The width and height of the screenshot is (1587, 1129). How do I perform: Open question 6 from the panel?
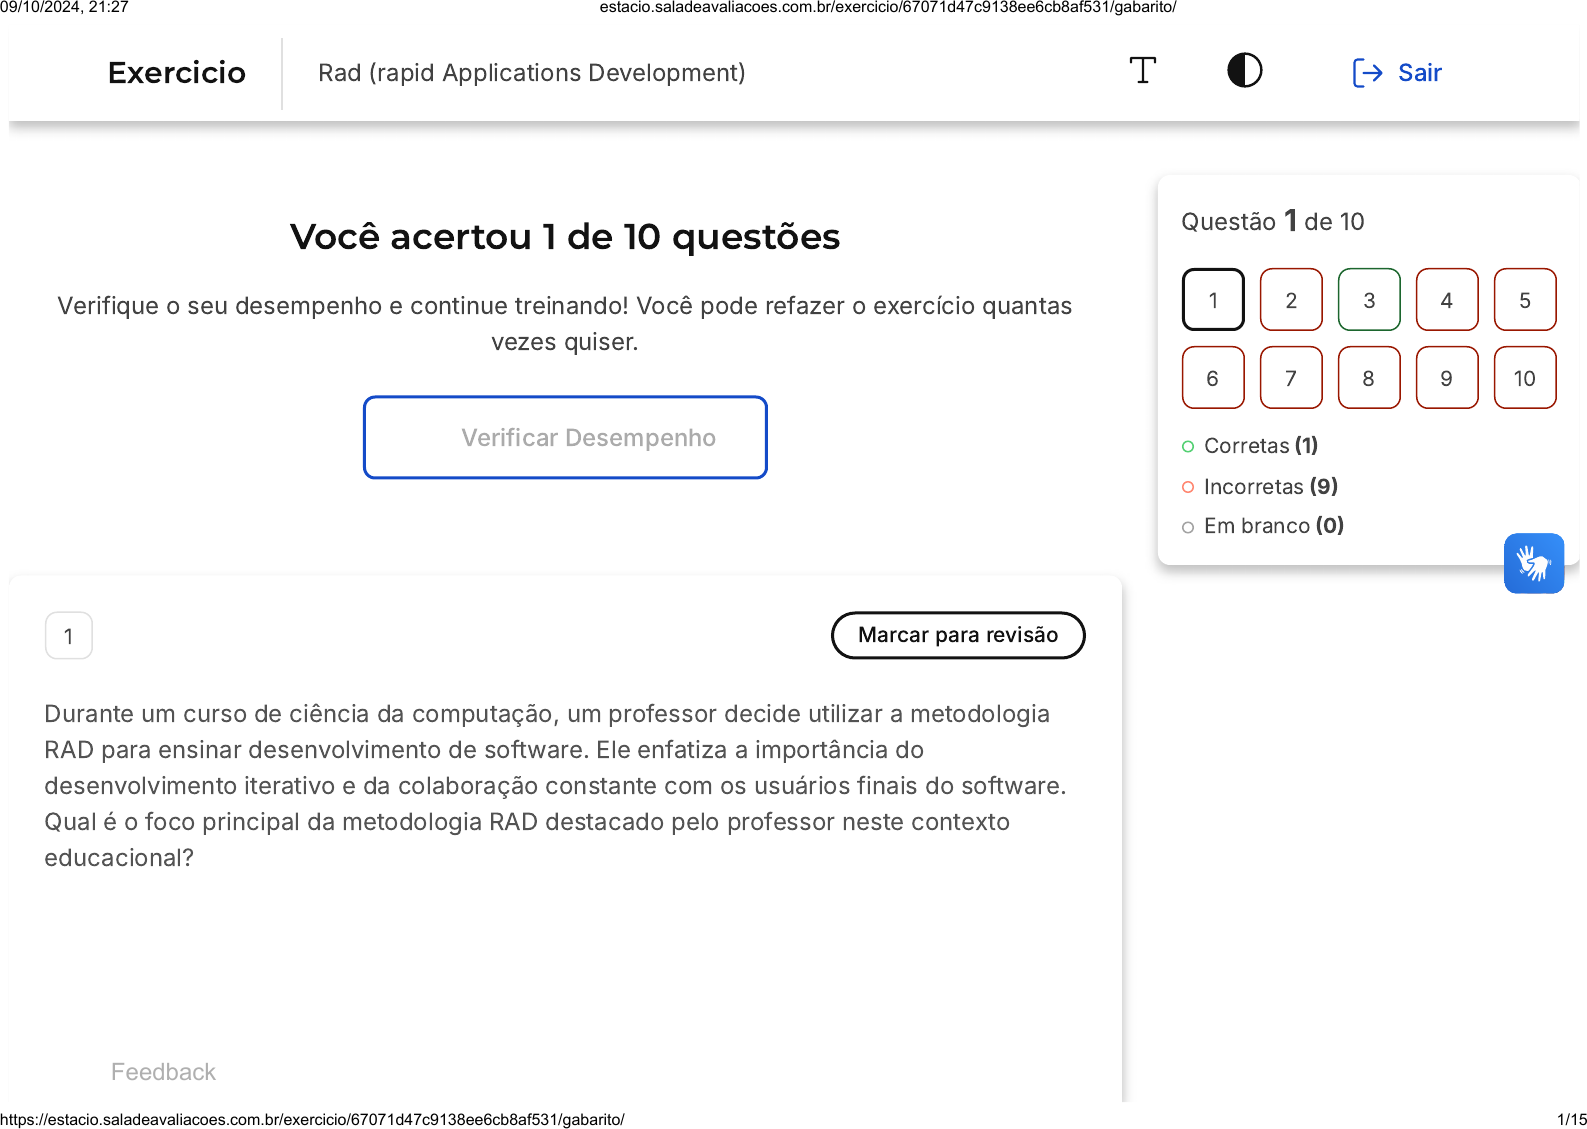[x=1213, y=378]
